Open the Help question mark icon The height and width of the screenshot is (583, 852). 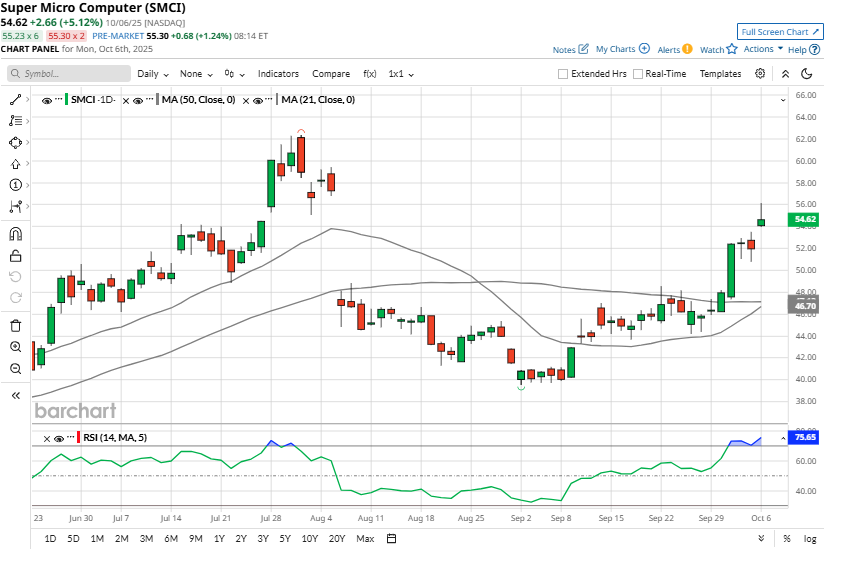(x=815, y=49)
